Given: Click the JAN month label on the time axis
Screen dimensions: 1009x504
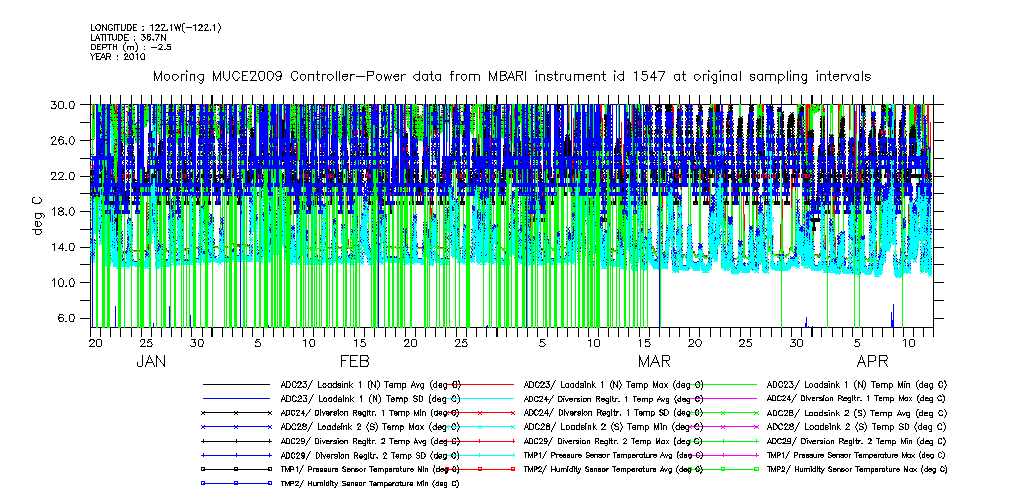Looking at the screenshot, I should coord(150,361).
